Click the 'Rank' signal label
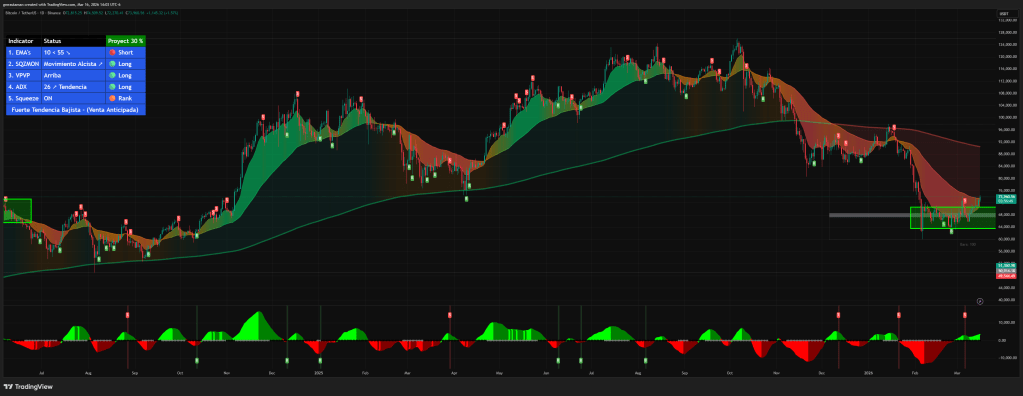The width and height of the screenshot is (1023, 396). [125, 98]
